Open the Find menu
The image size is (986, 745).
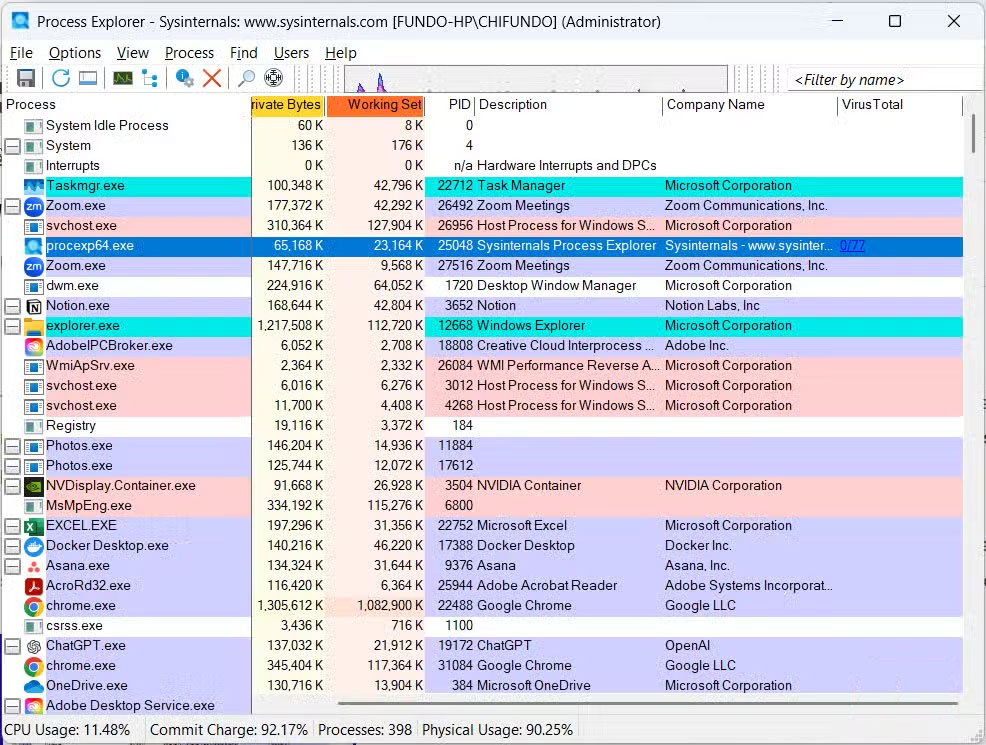[243, 53]
